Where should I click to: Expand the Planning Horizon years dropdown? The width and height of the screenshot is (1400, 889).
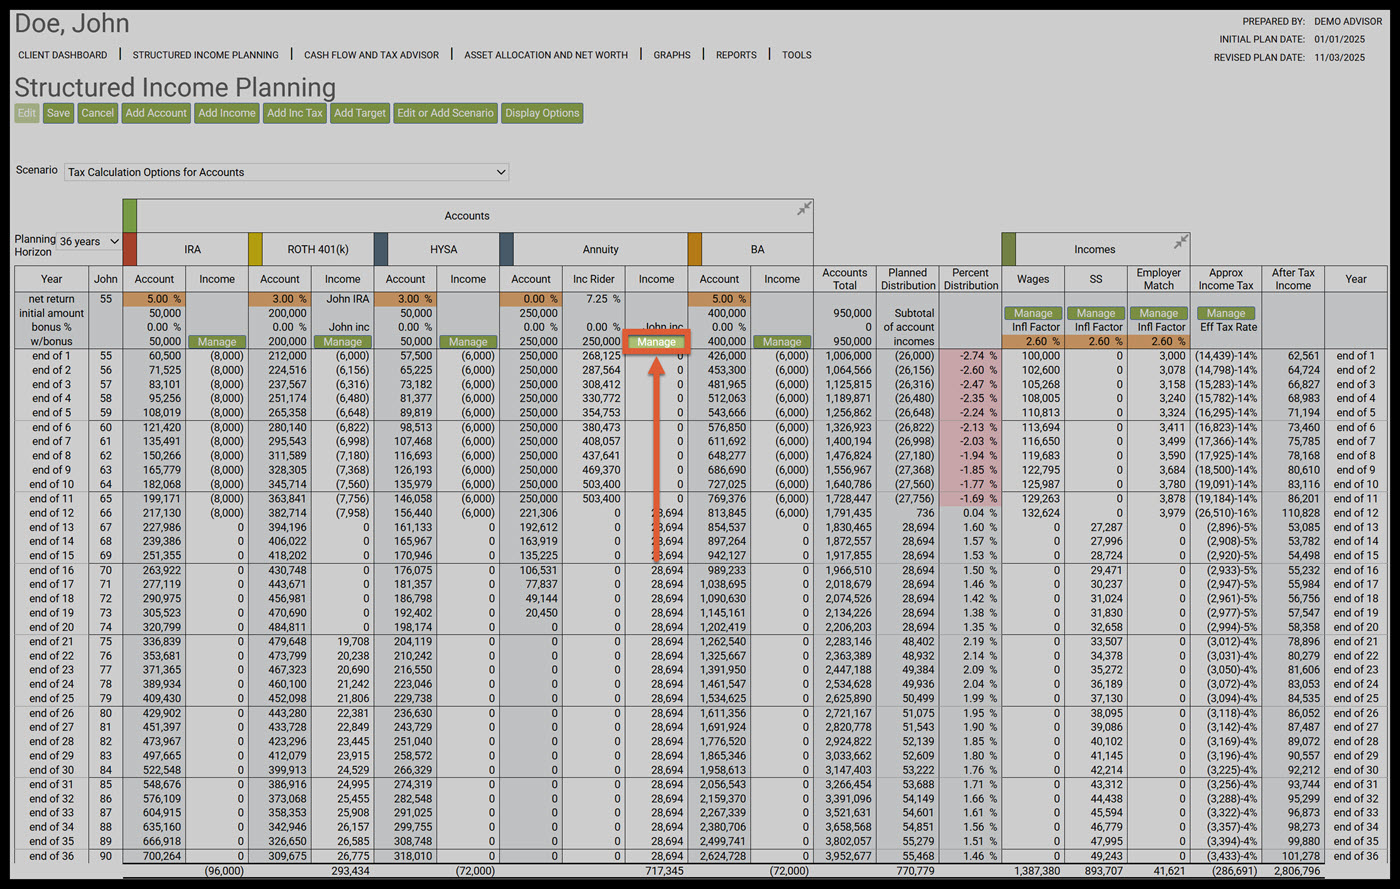click(89, 241)
